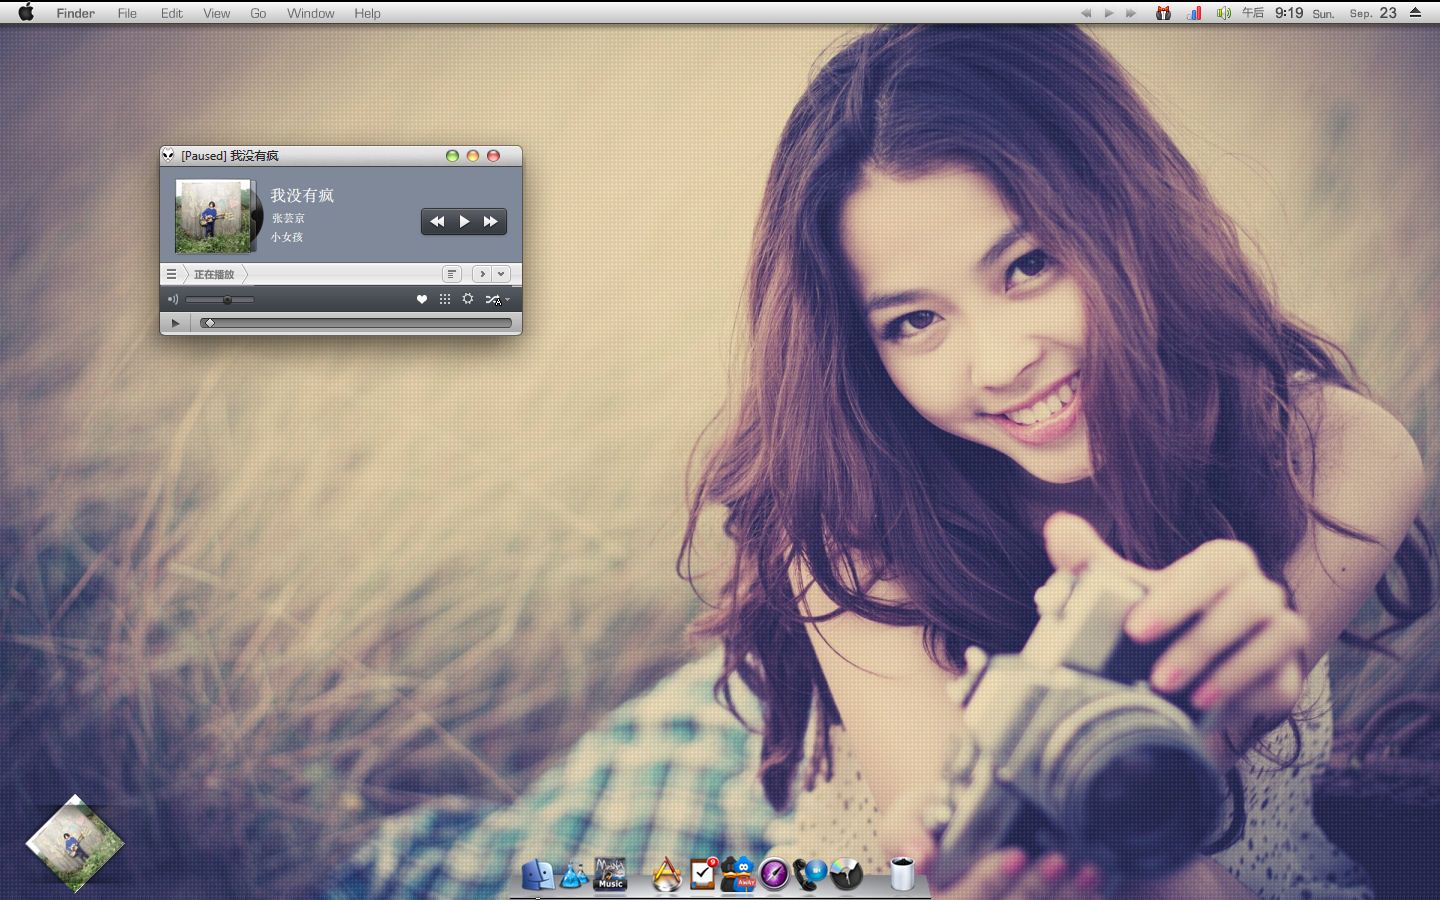Open the green volume icon in menu bar
The width and height of the screenshot is (1440, 900).
pyautogui.click(x=1223, y=13)
